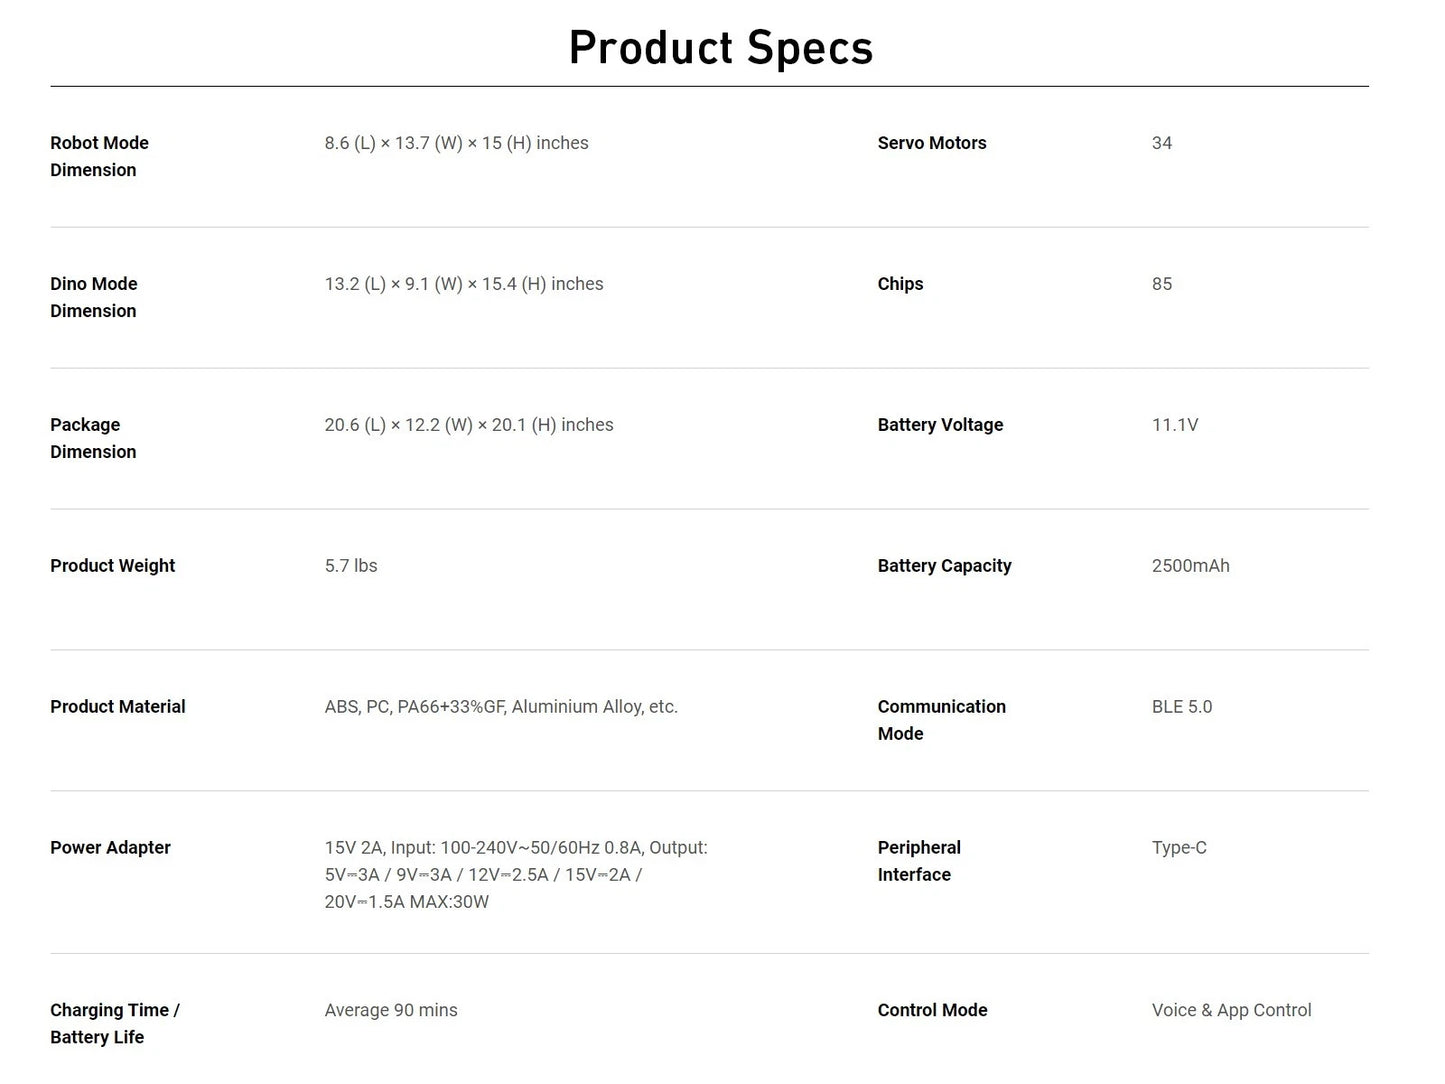Click the Average 90 mins value
Viewport: 1445px width, 1084px height.
[x=391, y=1011]
